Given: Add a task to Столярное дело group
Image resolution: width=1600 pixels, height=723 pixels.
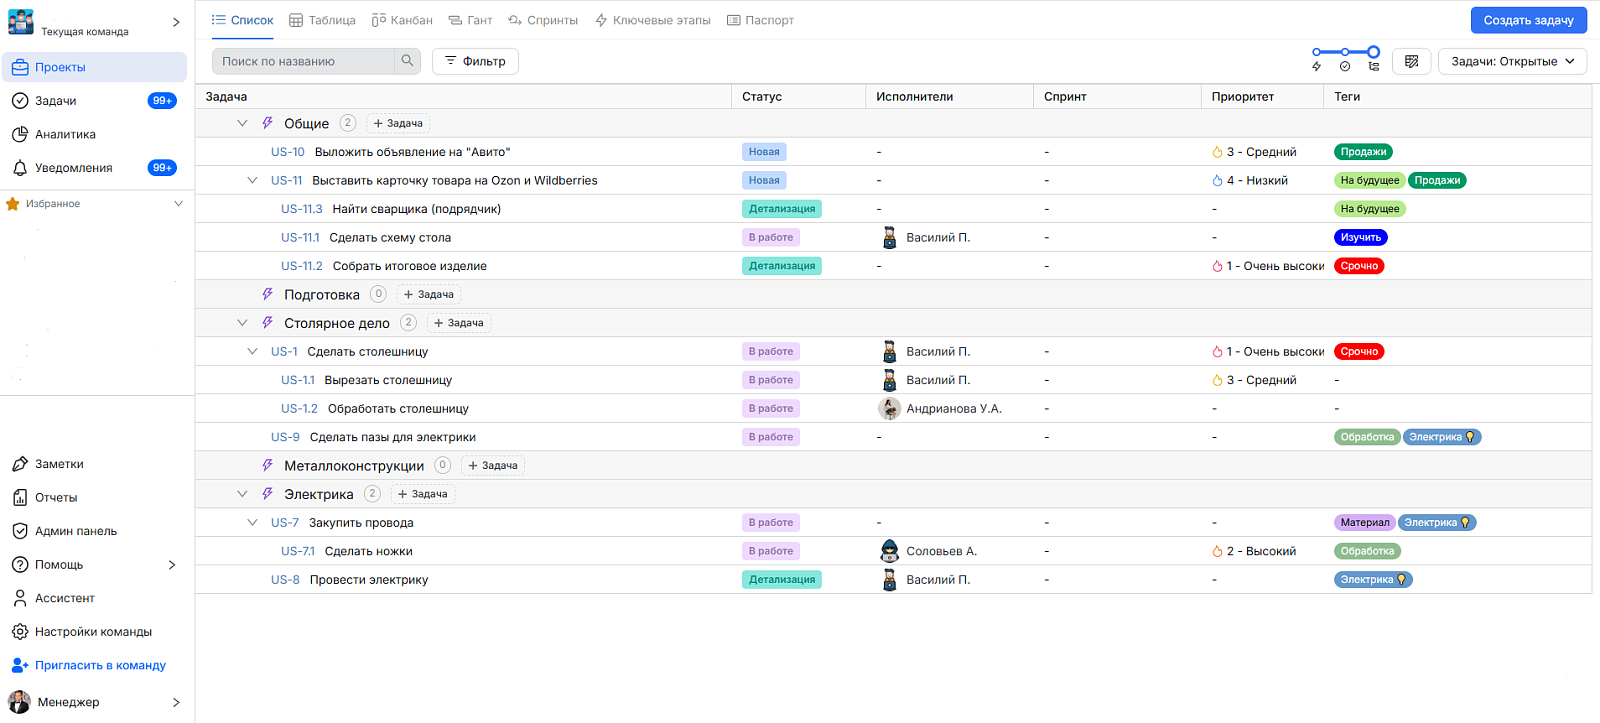Looking at the screenshot, I should [x=458, y=323].
